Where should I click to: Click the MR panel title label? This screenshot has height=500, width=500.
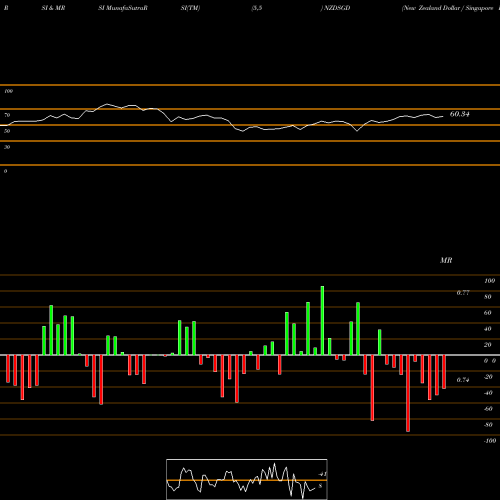446,260
